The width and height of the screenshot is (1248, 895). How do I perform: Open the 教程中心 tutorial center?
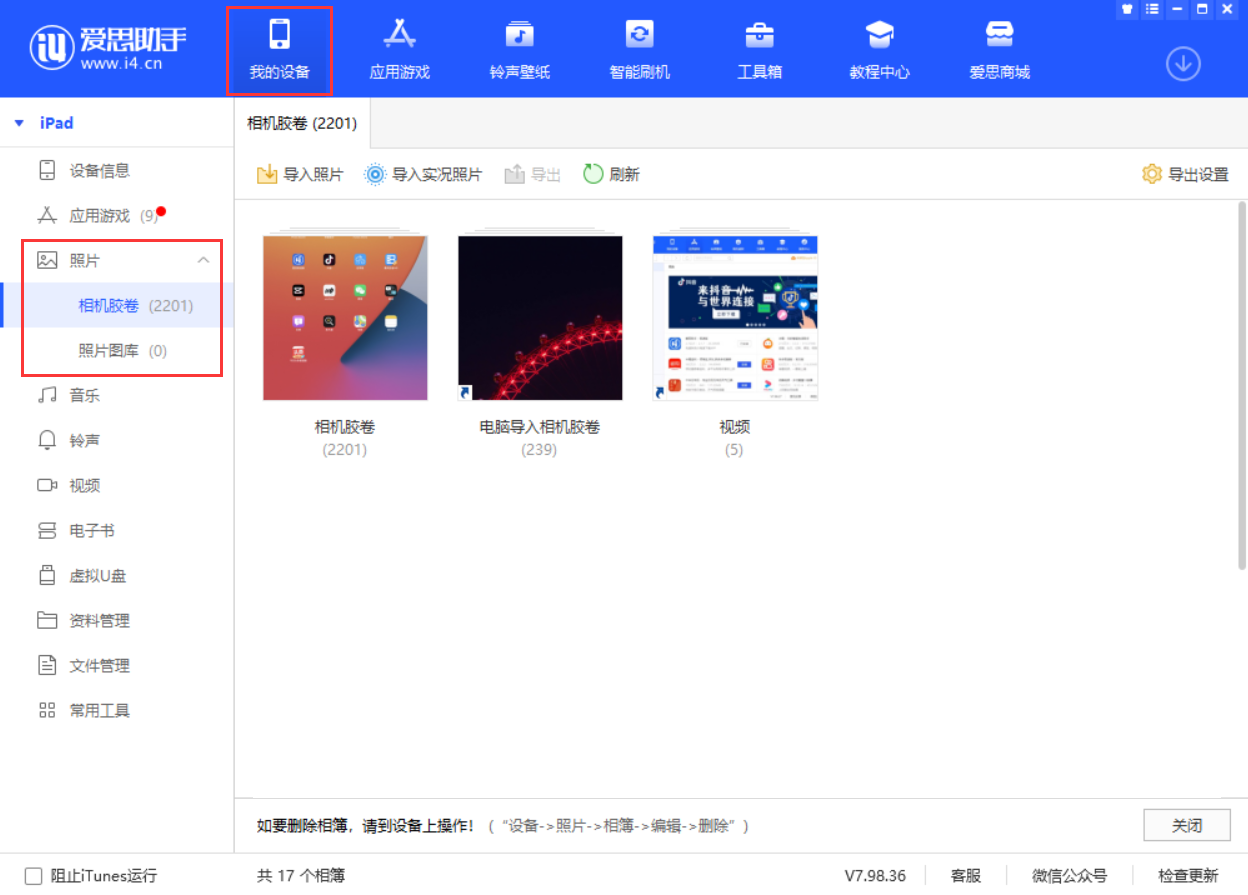[x=879, y=48]
